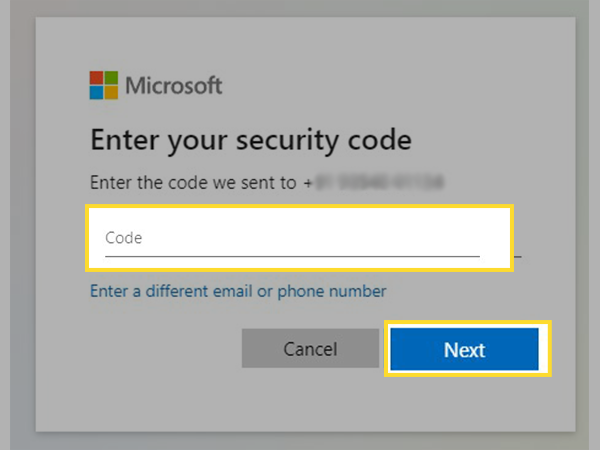Click the underline beneath the Code field

292,256
